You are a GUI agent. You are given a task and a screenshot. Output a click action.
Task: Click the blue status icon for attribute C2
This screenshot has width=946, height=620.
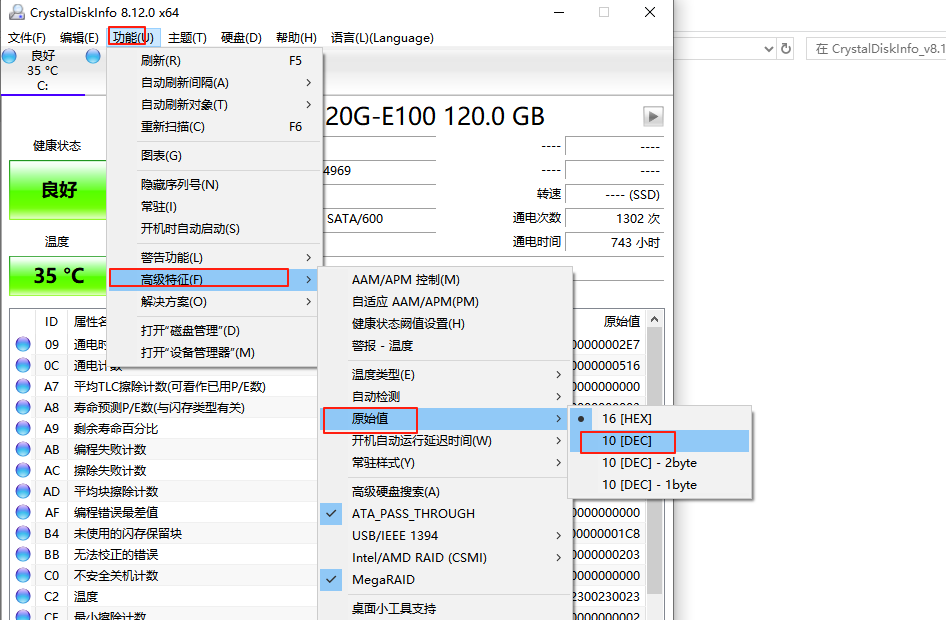coord(23,596)
